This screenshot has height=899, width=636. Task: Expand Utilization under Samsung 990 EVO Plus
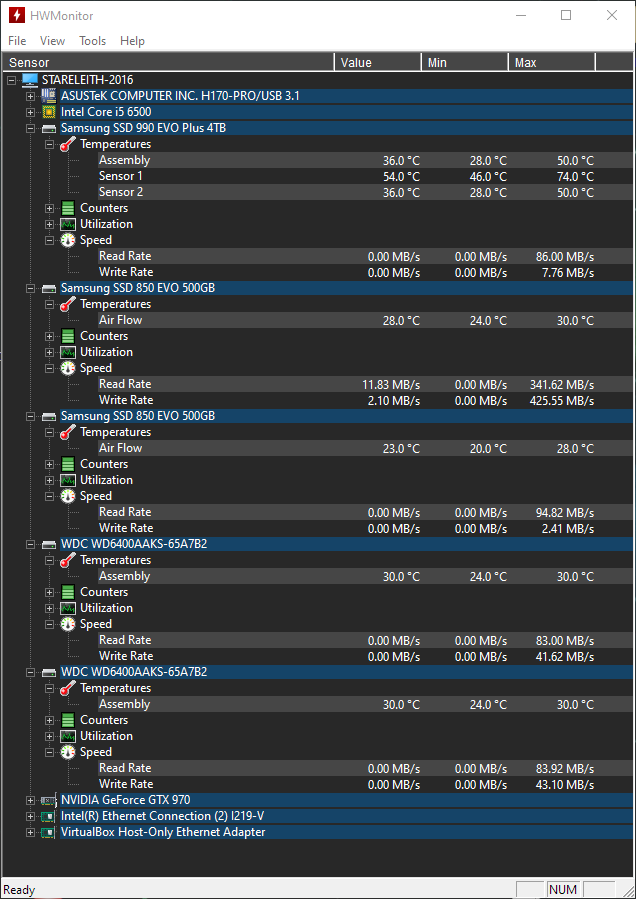50,224
